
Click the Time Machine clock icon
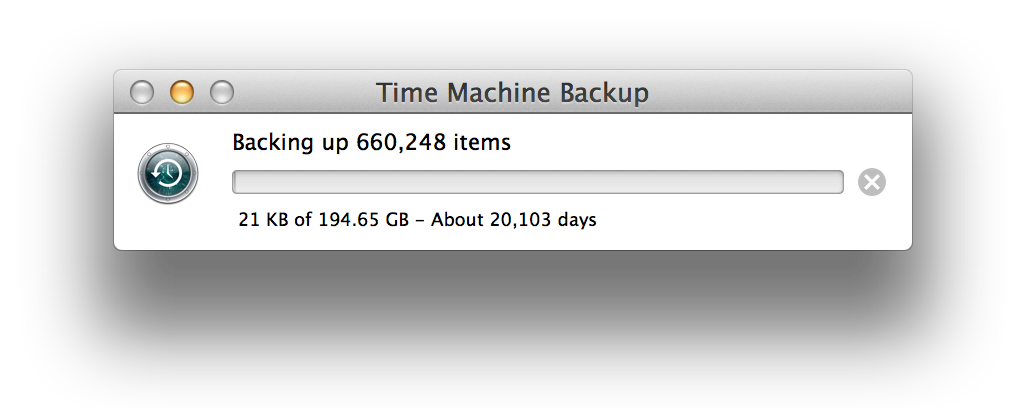point(168,173)
